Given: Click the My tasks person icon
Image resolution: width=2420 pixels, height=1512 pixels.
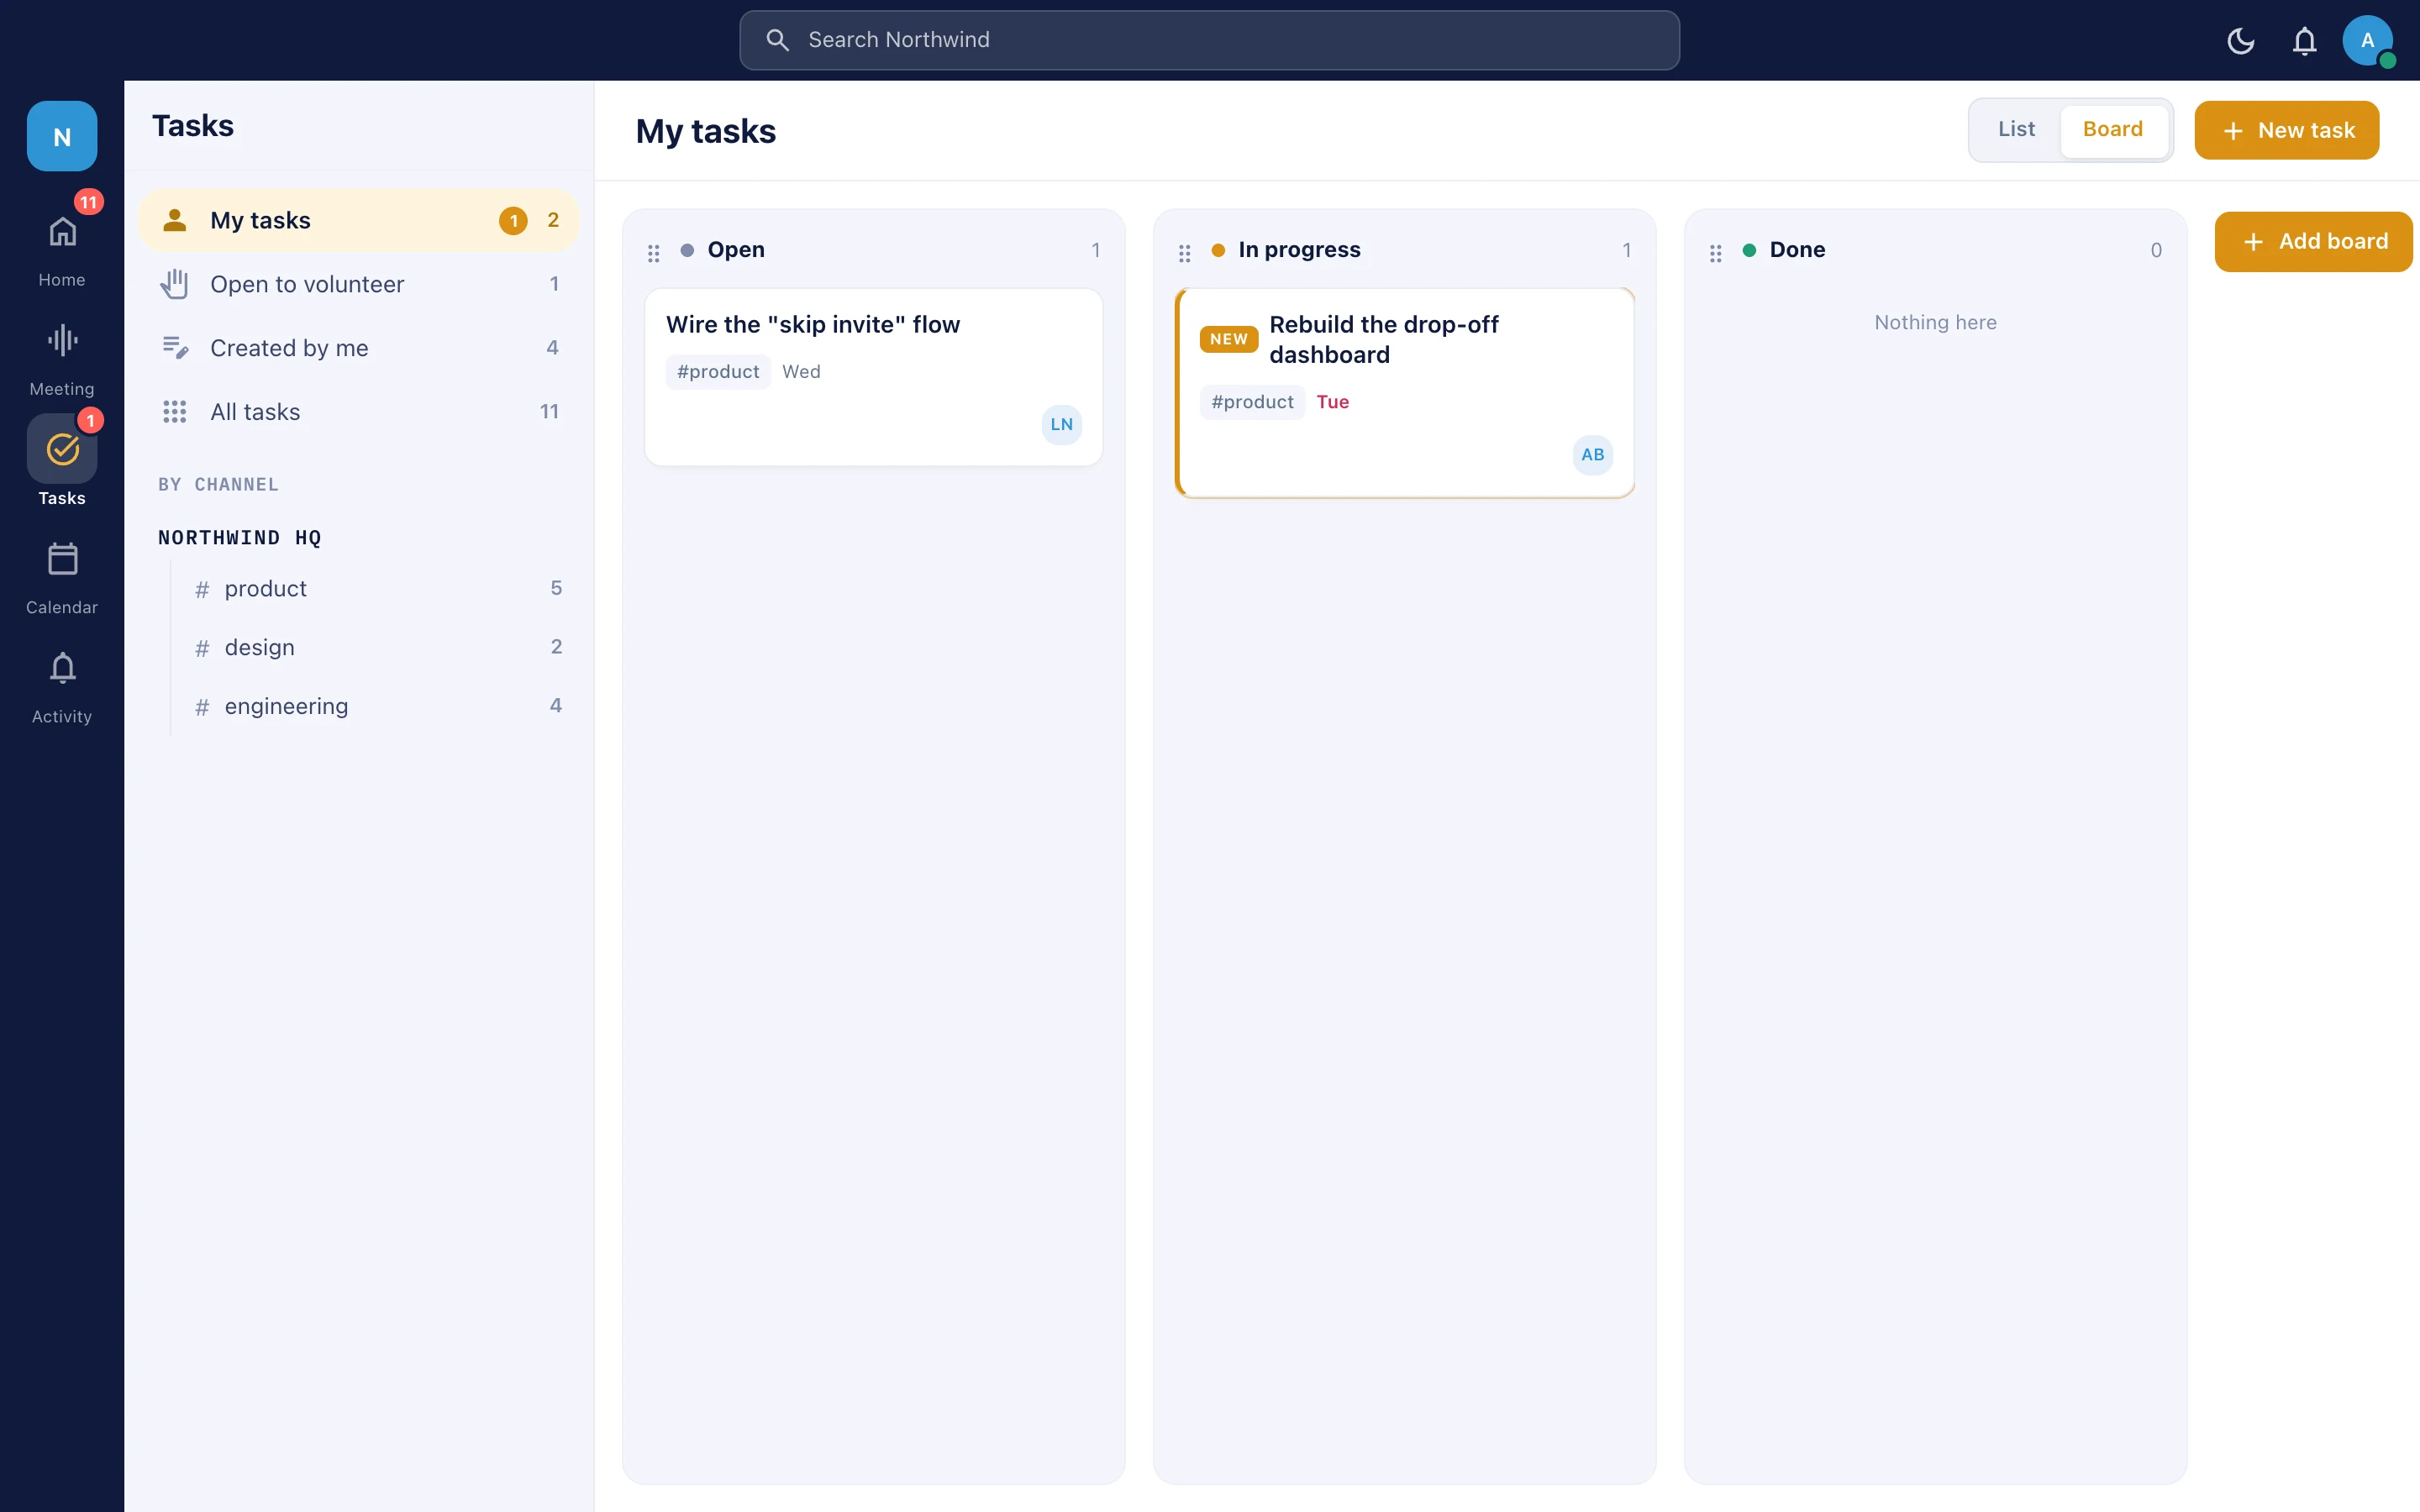Looking at the screenshot, I should click(175, 220).
